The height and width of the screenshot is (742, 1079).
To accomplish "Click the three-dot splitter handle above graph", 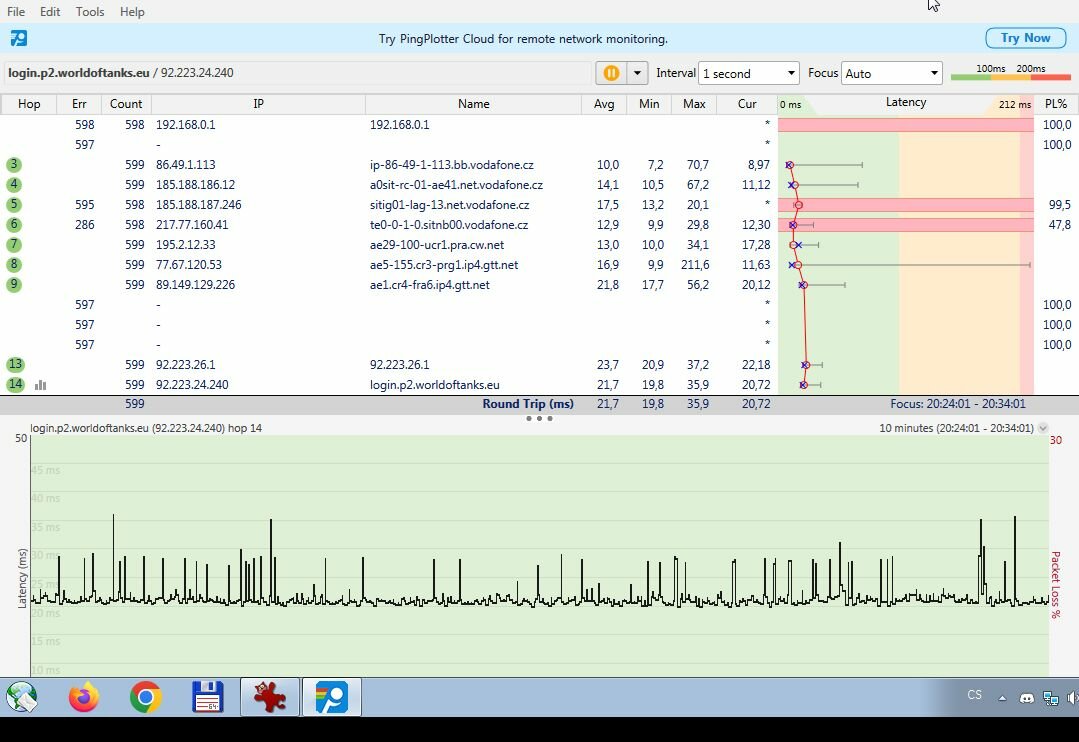I will point(539,418).
